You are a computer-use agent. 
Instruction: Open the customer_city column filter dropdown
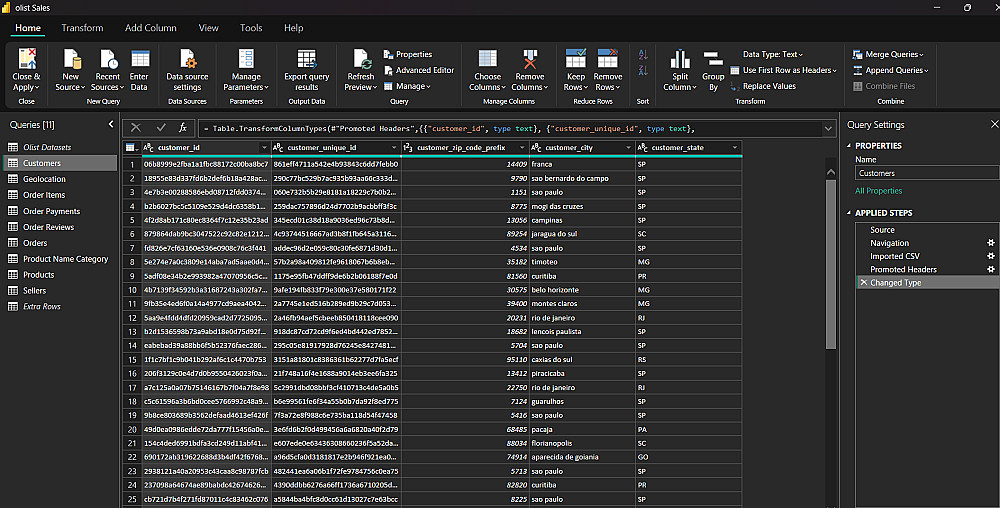click(x=626, y=148)
